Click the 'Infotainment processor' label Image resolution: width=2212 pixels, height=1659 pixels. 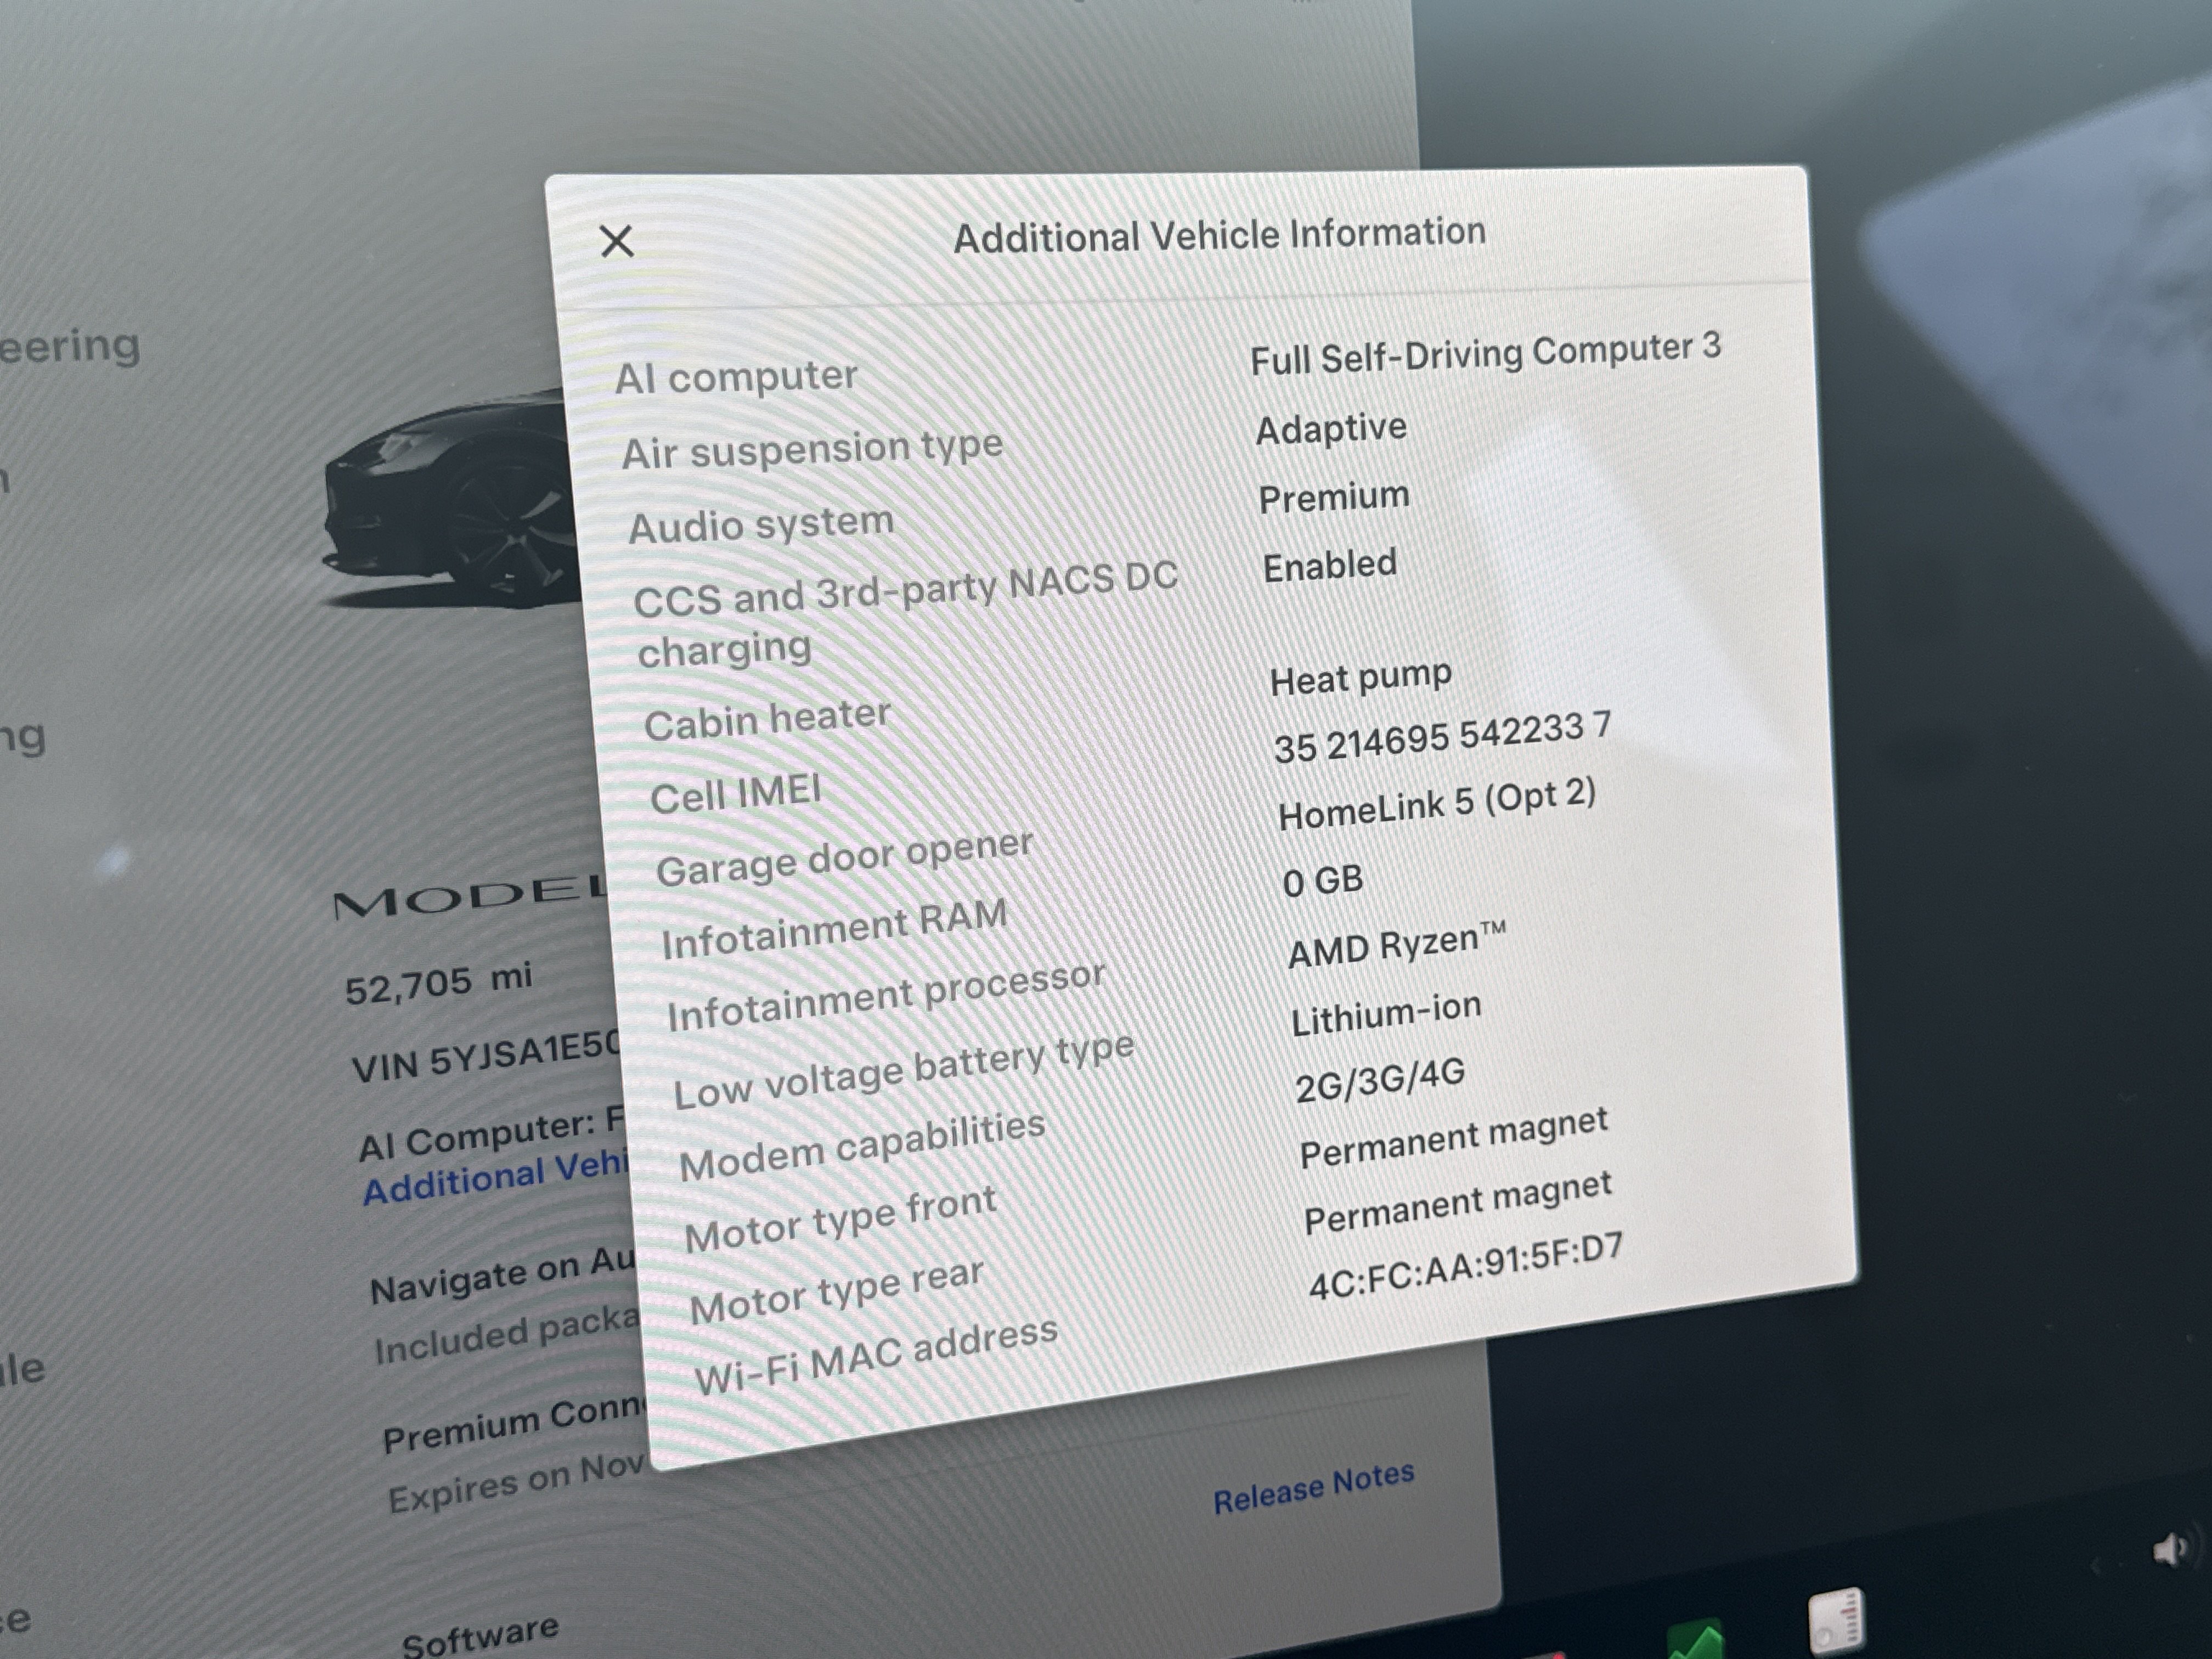(x=886, y=997)
